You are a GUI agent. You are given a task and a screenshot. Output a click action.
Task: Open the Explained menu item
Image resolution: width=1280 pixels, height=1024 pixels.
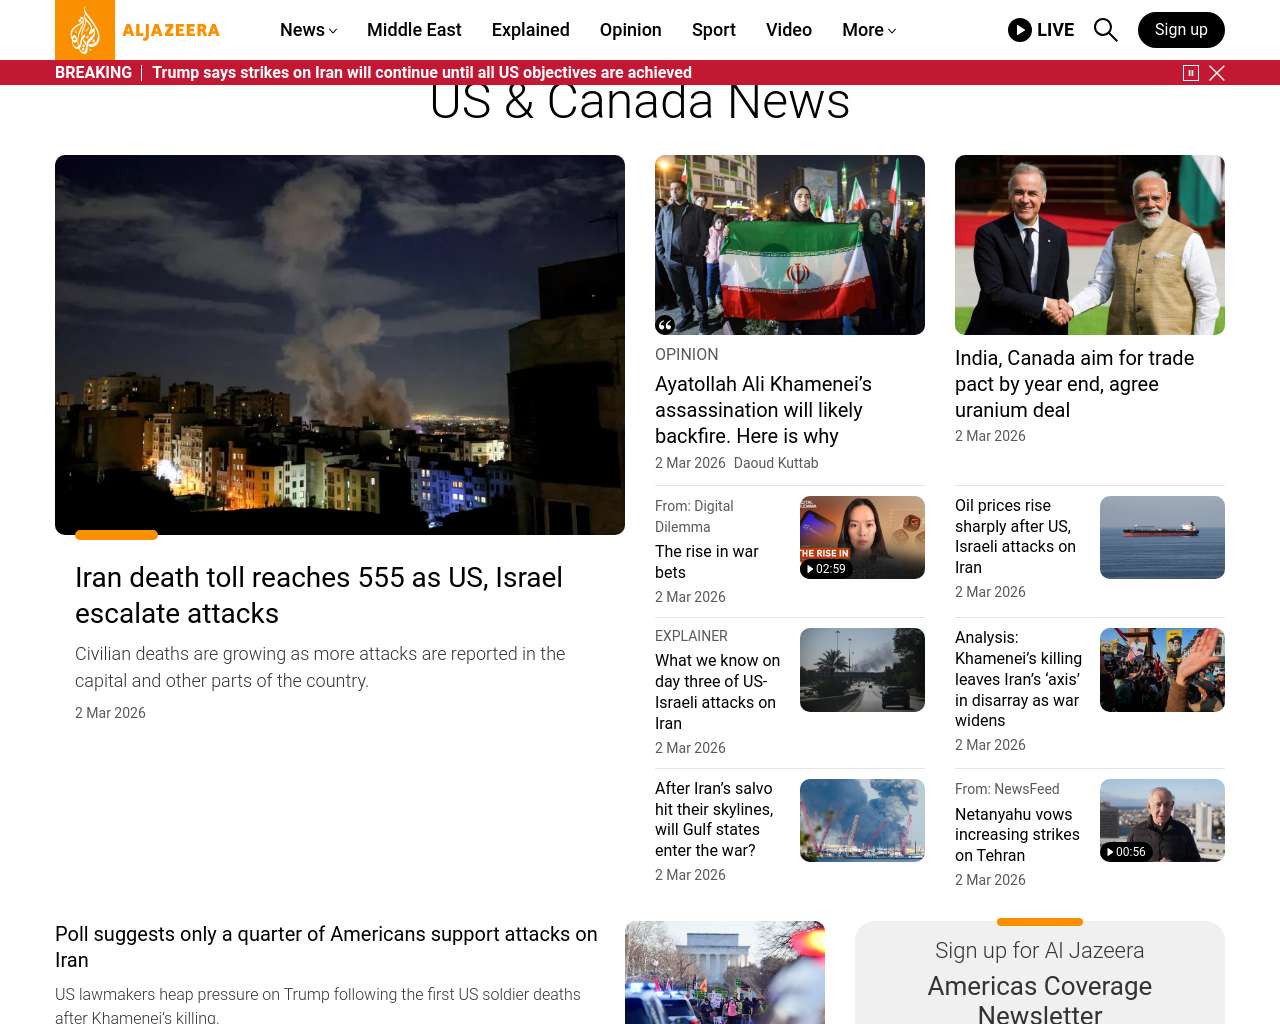point(530,30)
